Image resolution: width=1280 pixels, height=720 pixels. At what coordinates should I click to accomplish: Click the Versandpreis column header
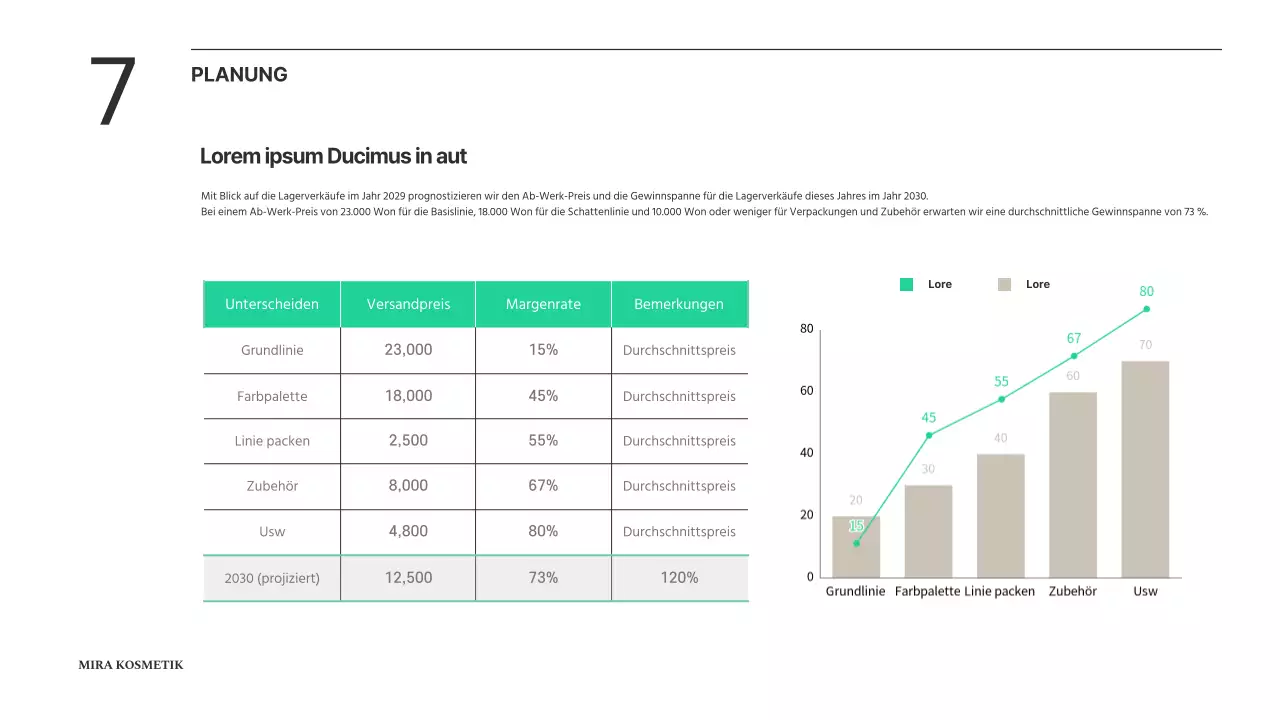point(408,304)
